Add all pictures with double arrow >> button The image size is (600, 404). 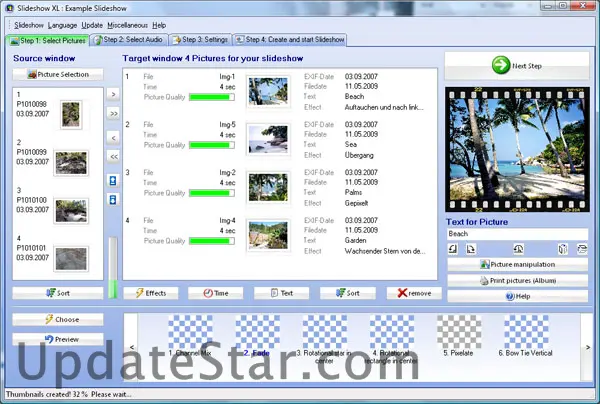[x=113, y=114]
